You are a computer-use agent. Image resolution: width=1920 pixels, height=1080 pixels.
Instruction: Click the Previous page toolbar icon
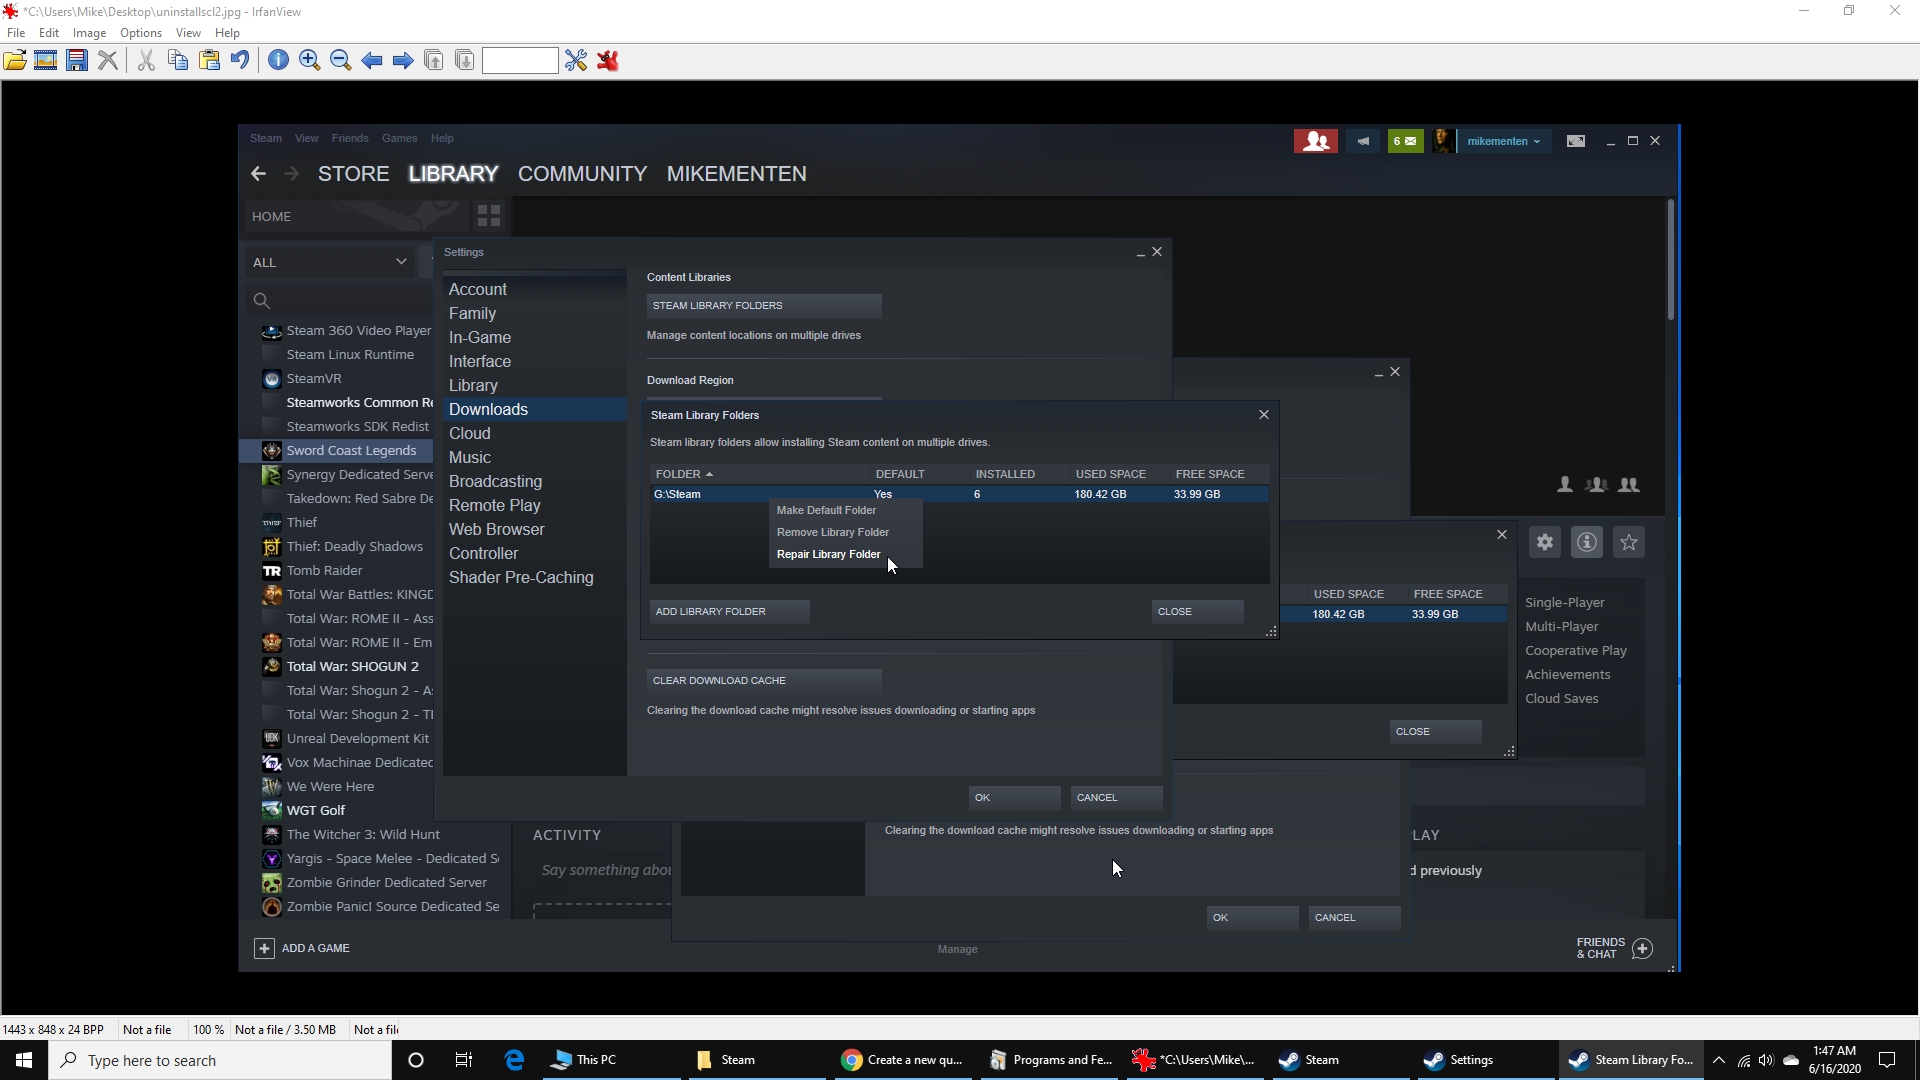(x=434, y=61)
